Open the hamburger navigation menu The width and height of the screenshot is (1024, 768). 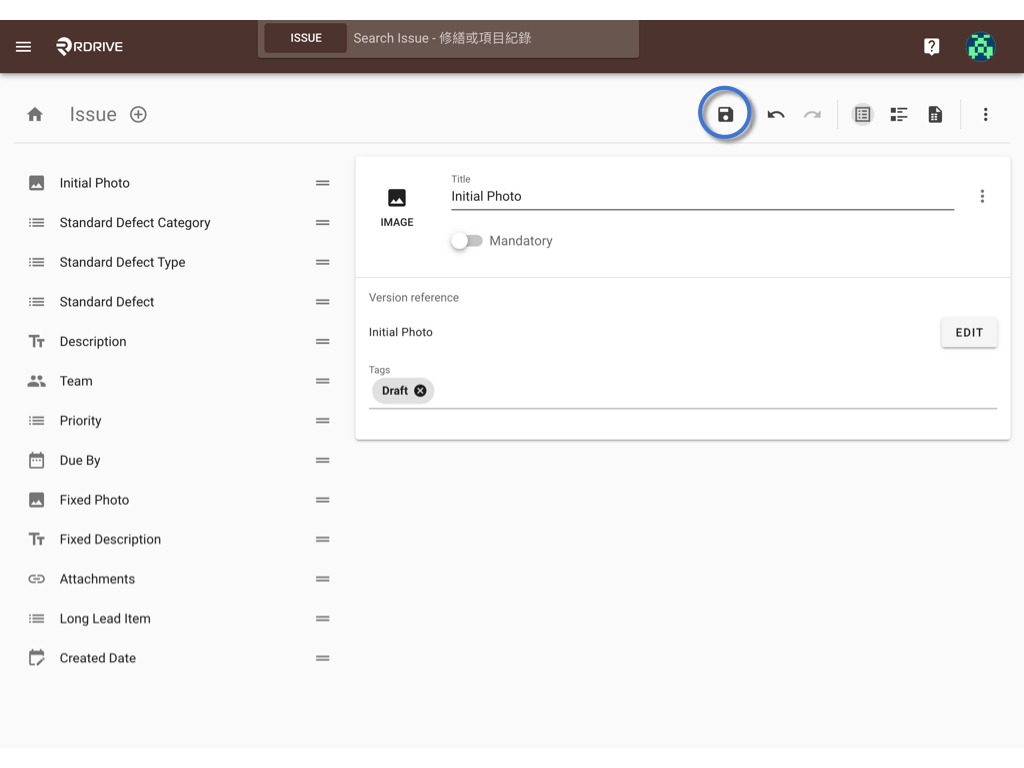pos(24,46)
